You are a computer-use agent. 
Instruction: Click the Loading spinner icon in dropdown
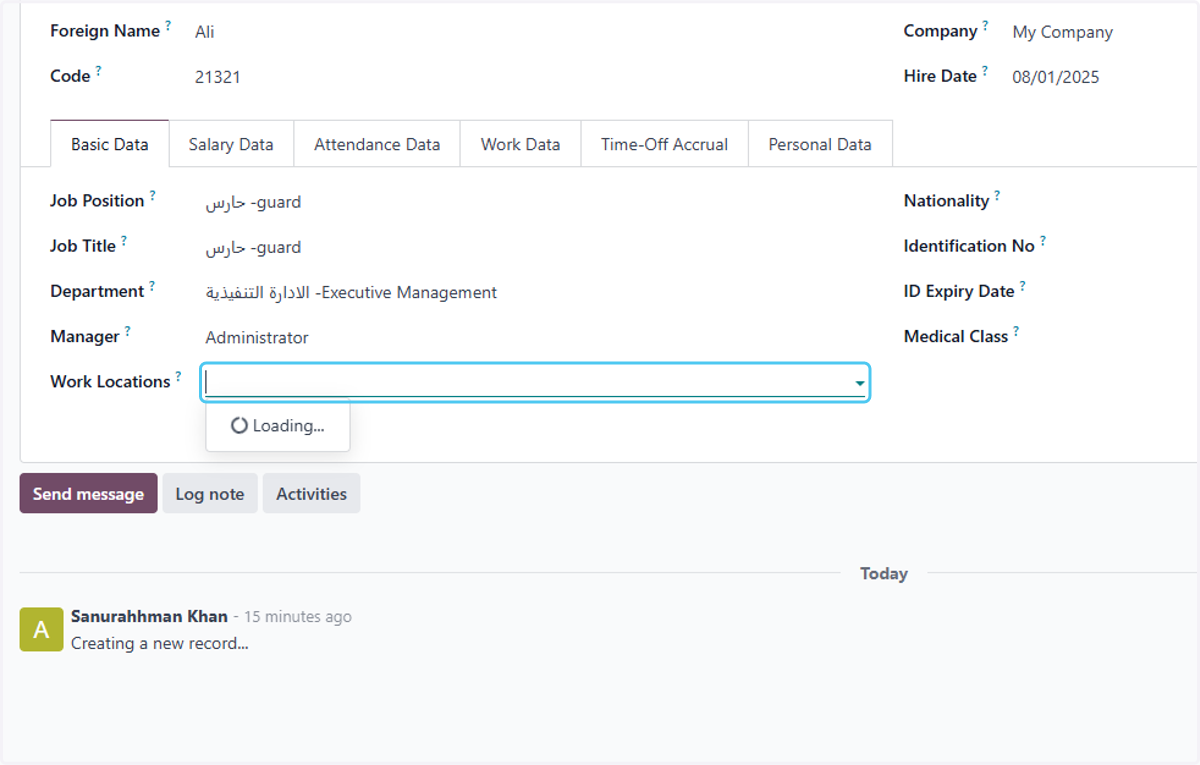239,426
